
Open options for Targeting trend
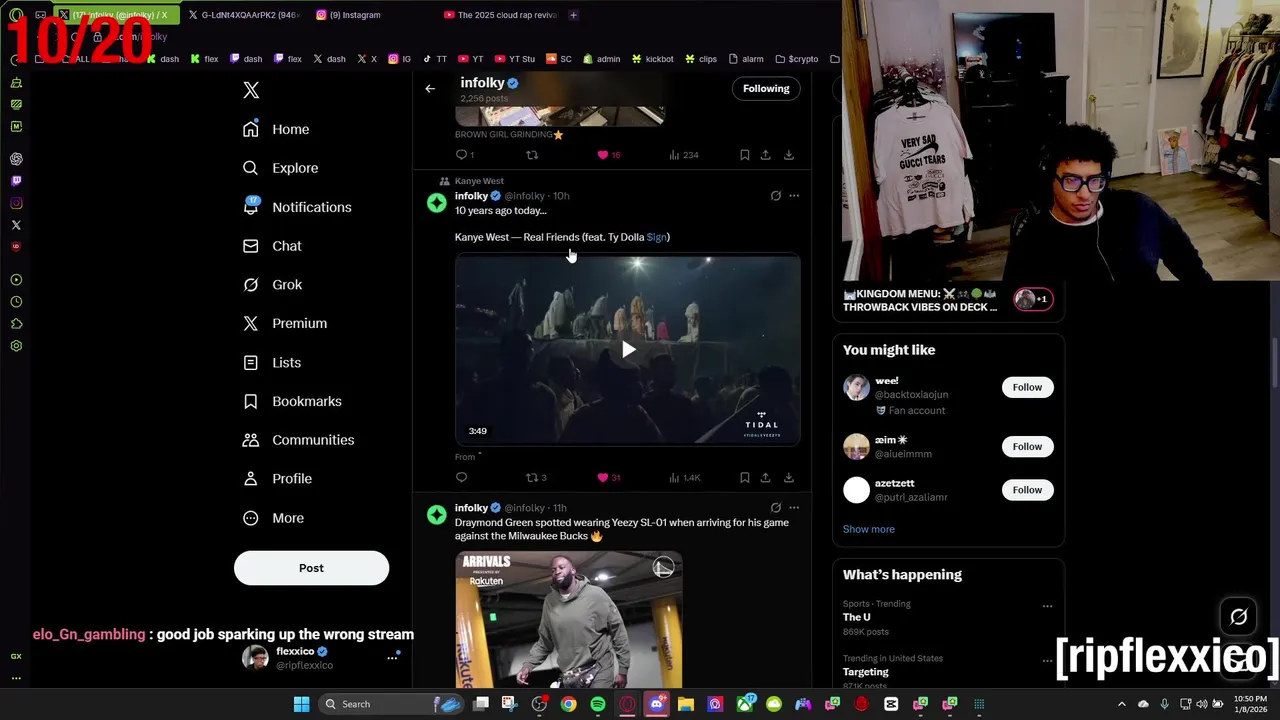(1047, 661)
